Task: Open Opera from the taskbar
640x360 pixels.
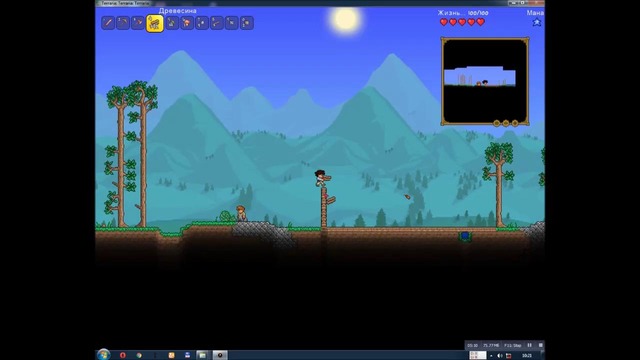Action: 122,355
